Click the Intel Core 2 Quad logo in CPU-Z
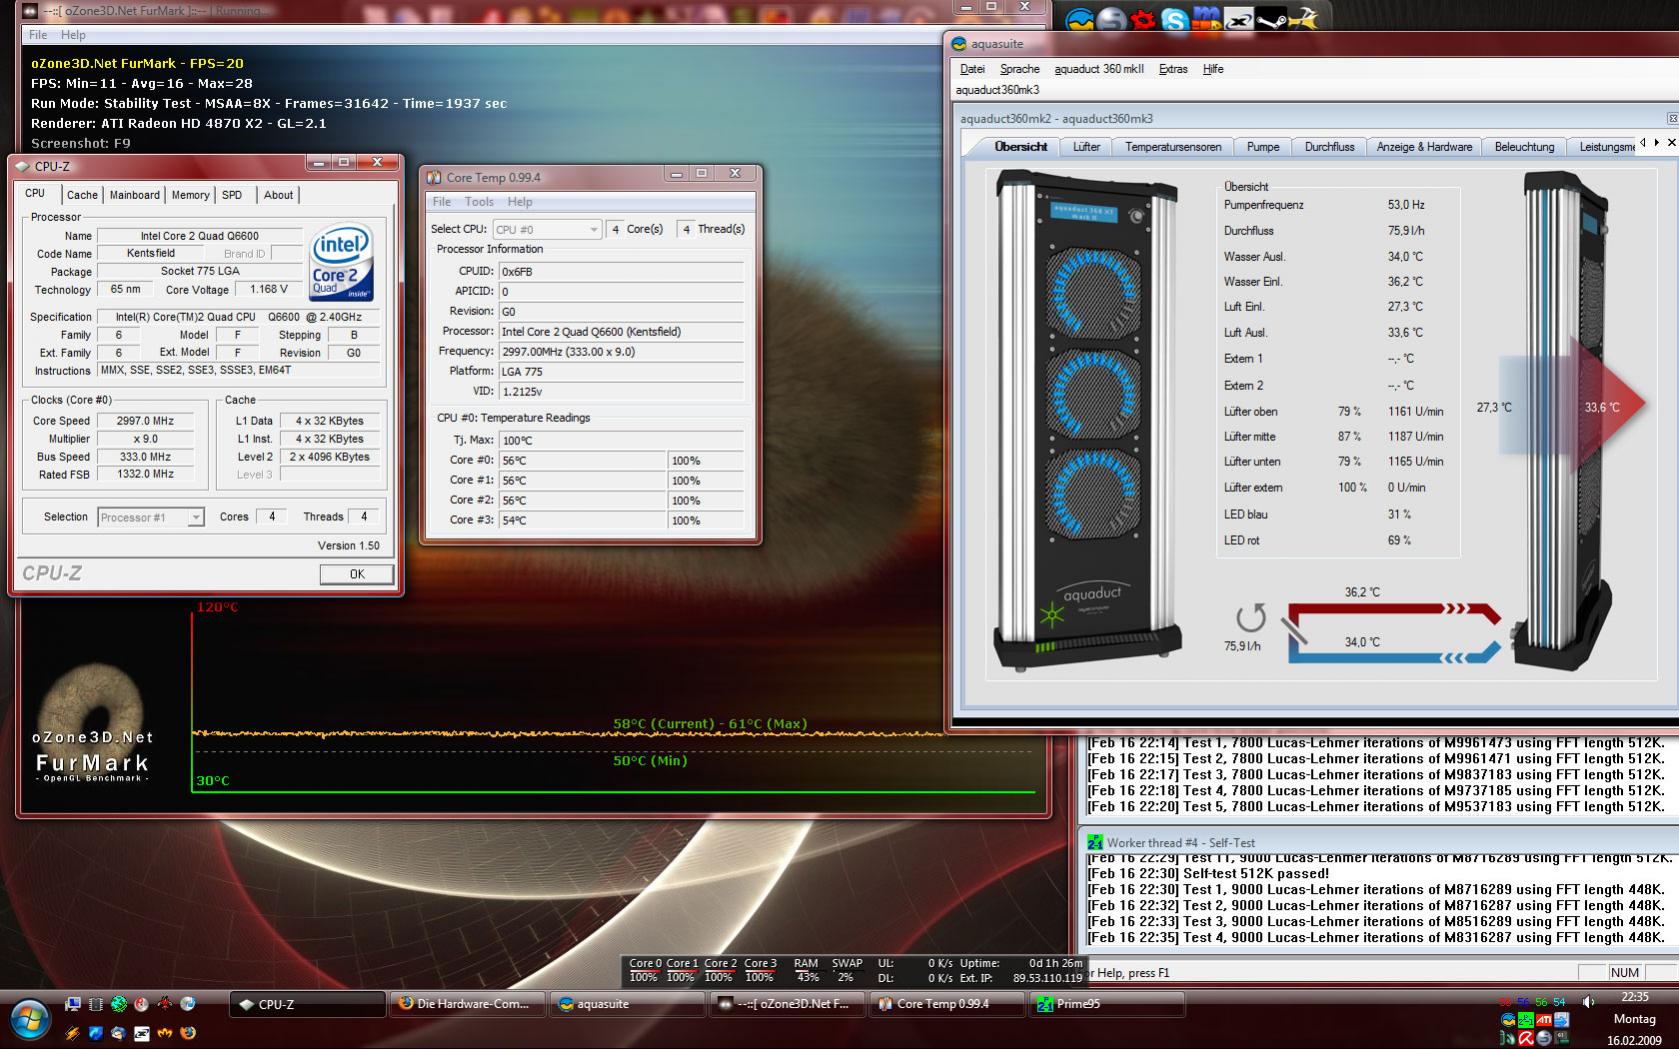Image resolution: width=1679 pixels, height=1049 pixels. [x=341, y=263]
